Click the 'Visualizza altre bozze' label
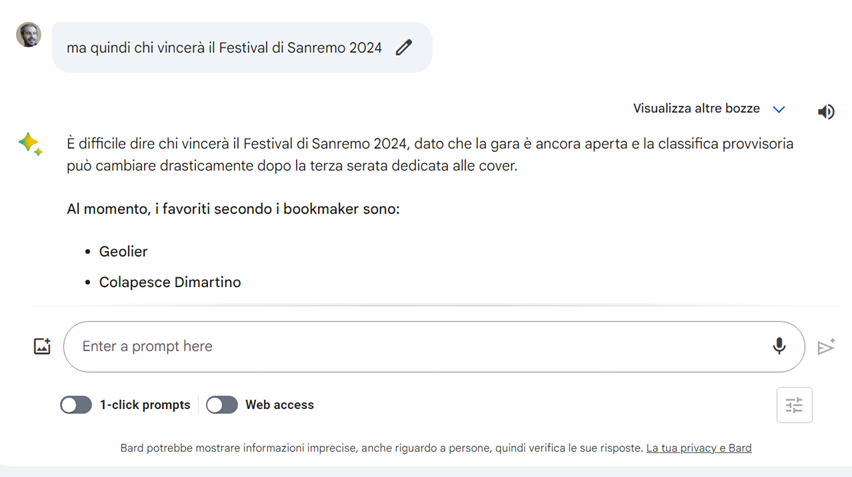The height and width of the screenshot is (477, 852). tap(696, 108)
